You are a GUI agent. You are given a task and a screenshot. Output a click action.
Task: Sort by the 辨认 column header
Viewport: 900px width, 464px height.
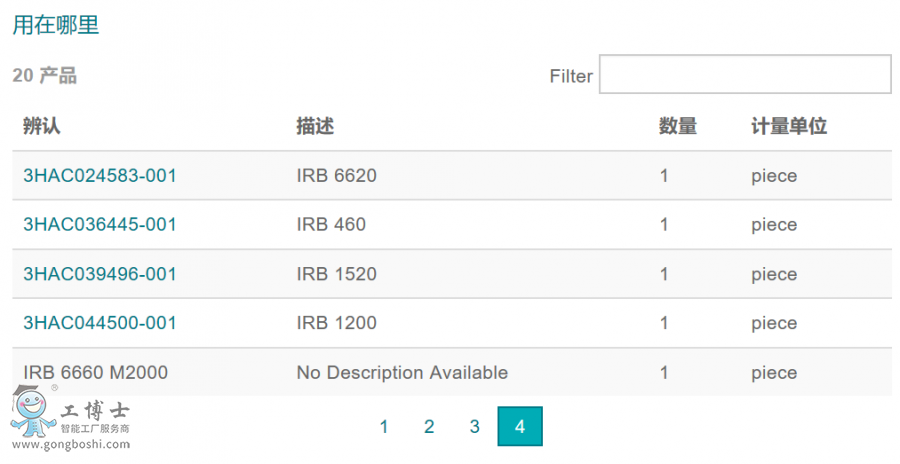42,127
